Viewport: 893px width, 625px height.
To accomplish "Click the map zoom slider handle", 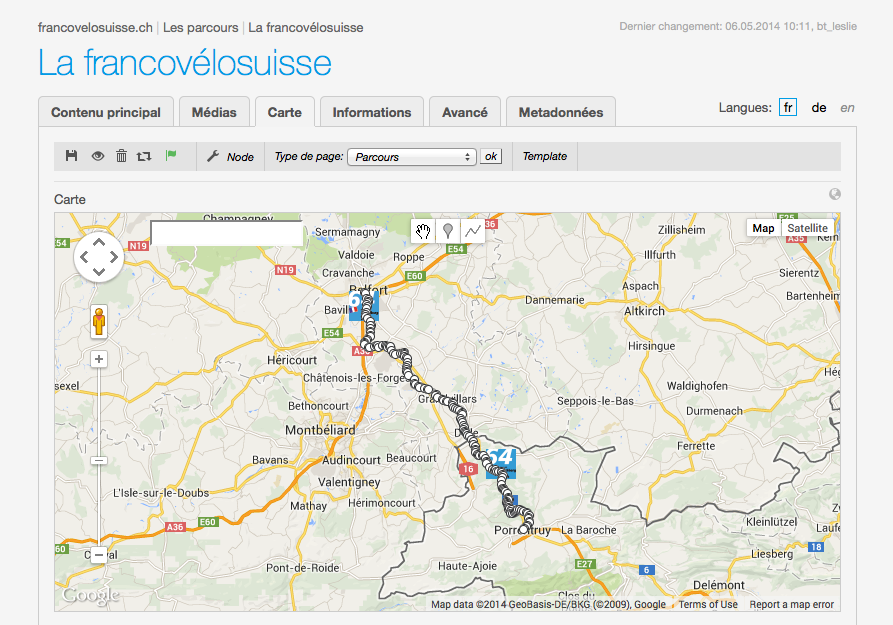I will (99, 460).
